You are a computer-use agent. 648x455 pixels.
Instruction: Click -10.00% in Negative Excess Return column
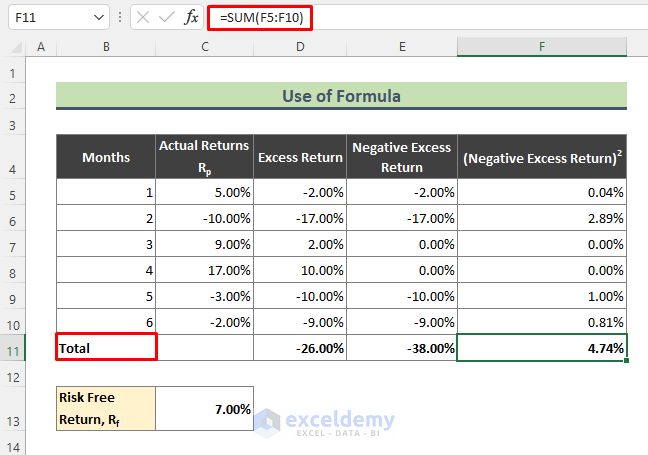[x=402, y=296]
